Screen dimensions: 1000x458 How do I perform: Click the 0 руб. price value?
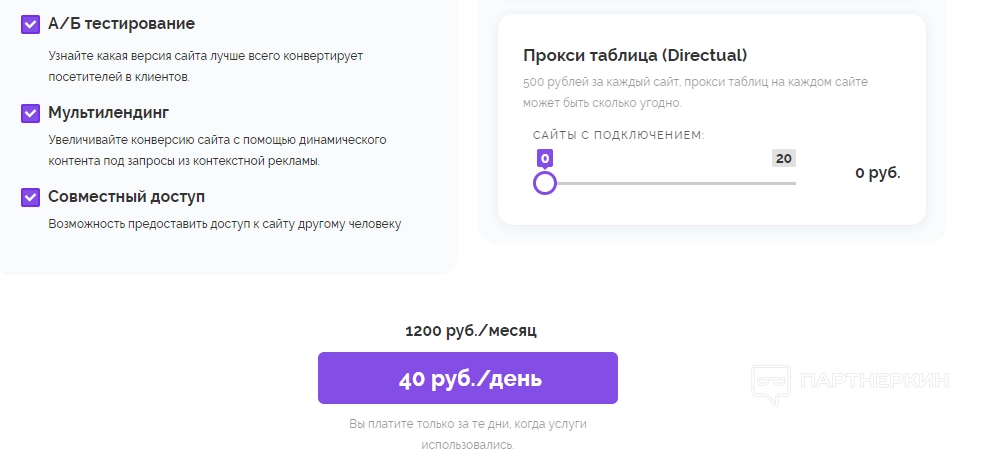click(878, 173)
